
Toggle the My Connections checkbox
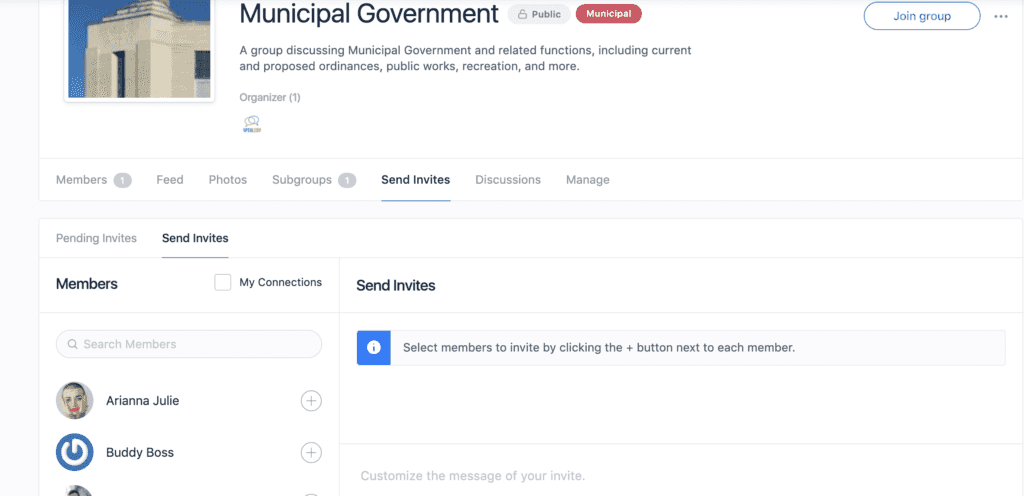(223, 283)
